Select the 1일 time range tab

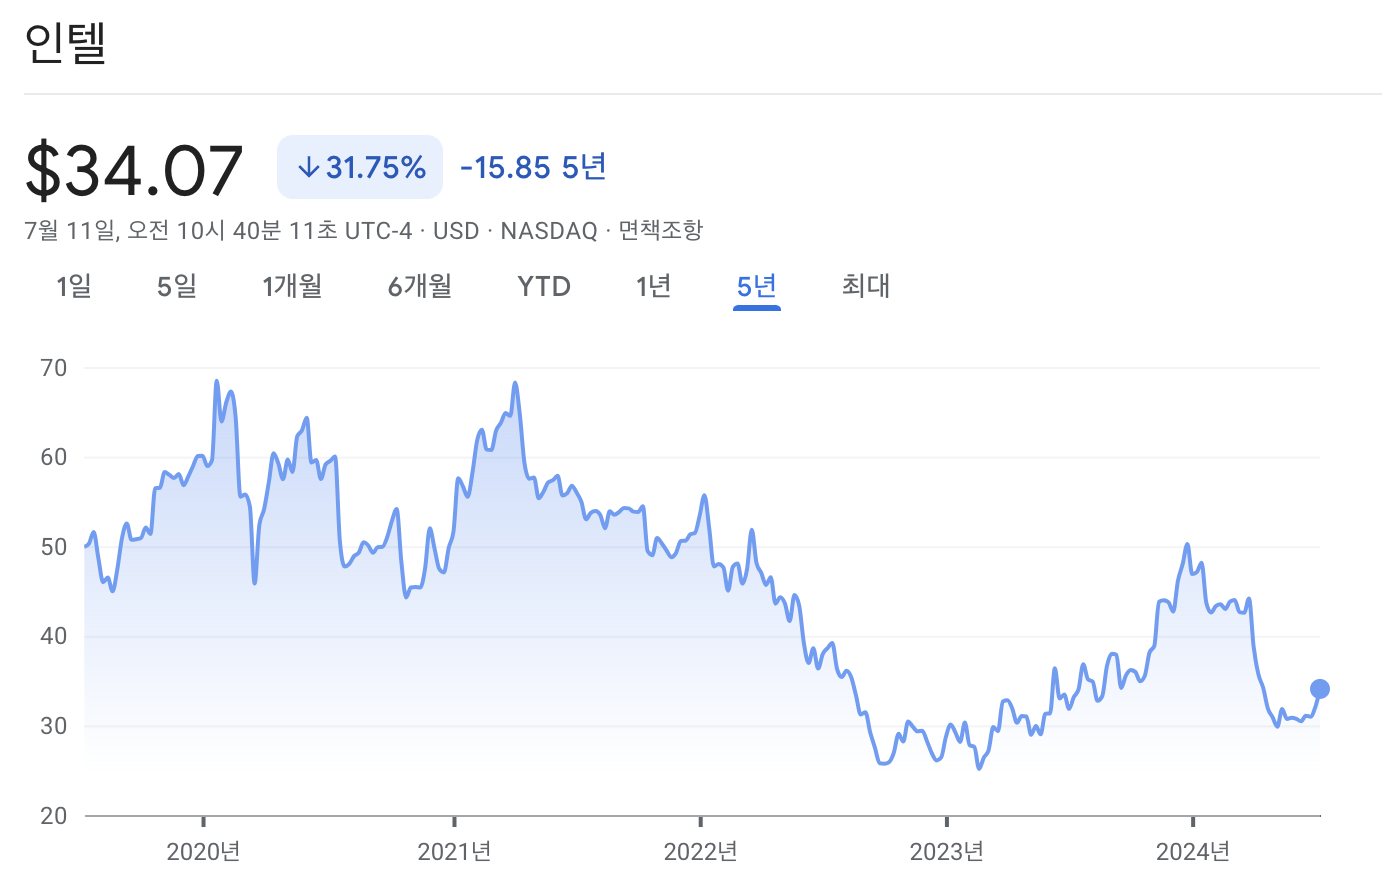[x=73, y=286]
